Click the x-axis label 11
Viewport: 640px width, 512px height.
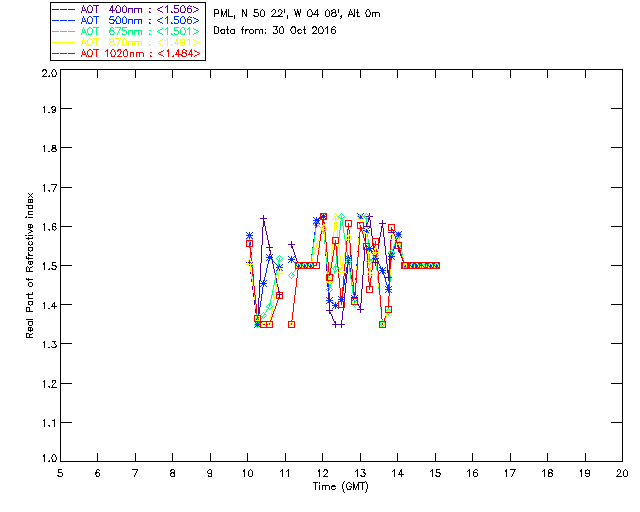click(285, 473)
